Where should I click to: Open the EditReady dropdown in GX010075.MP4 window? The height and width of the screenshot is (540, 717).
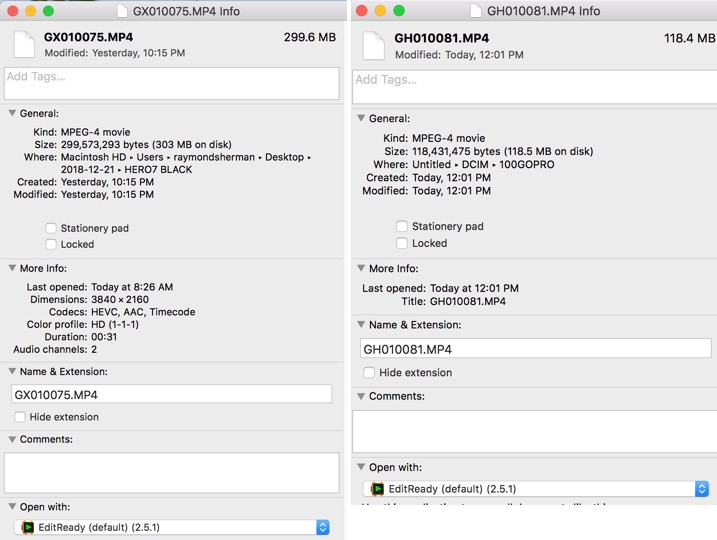tap(172, 527)
